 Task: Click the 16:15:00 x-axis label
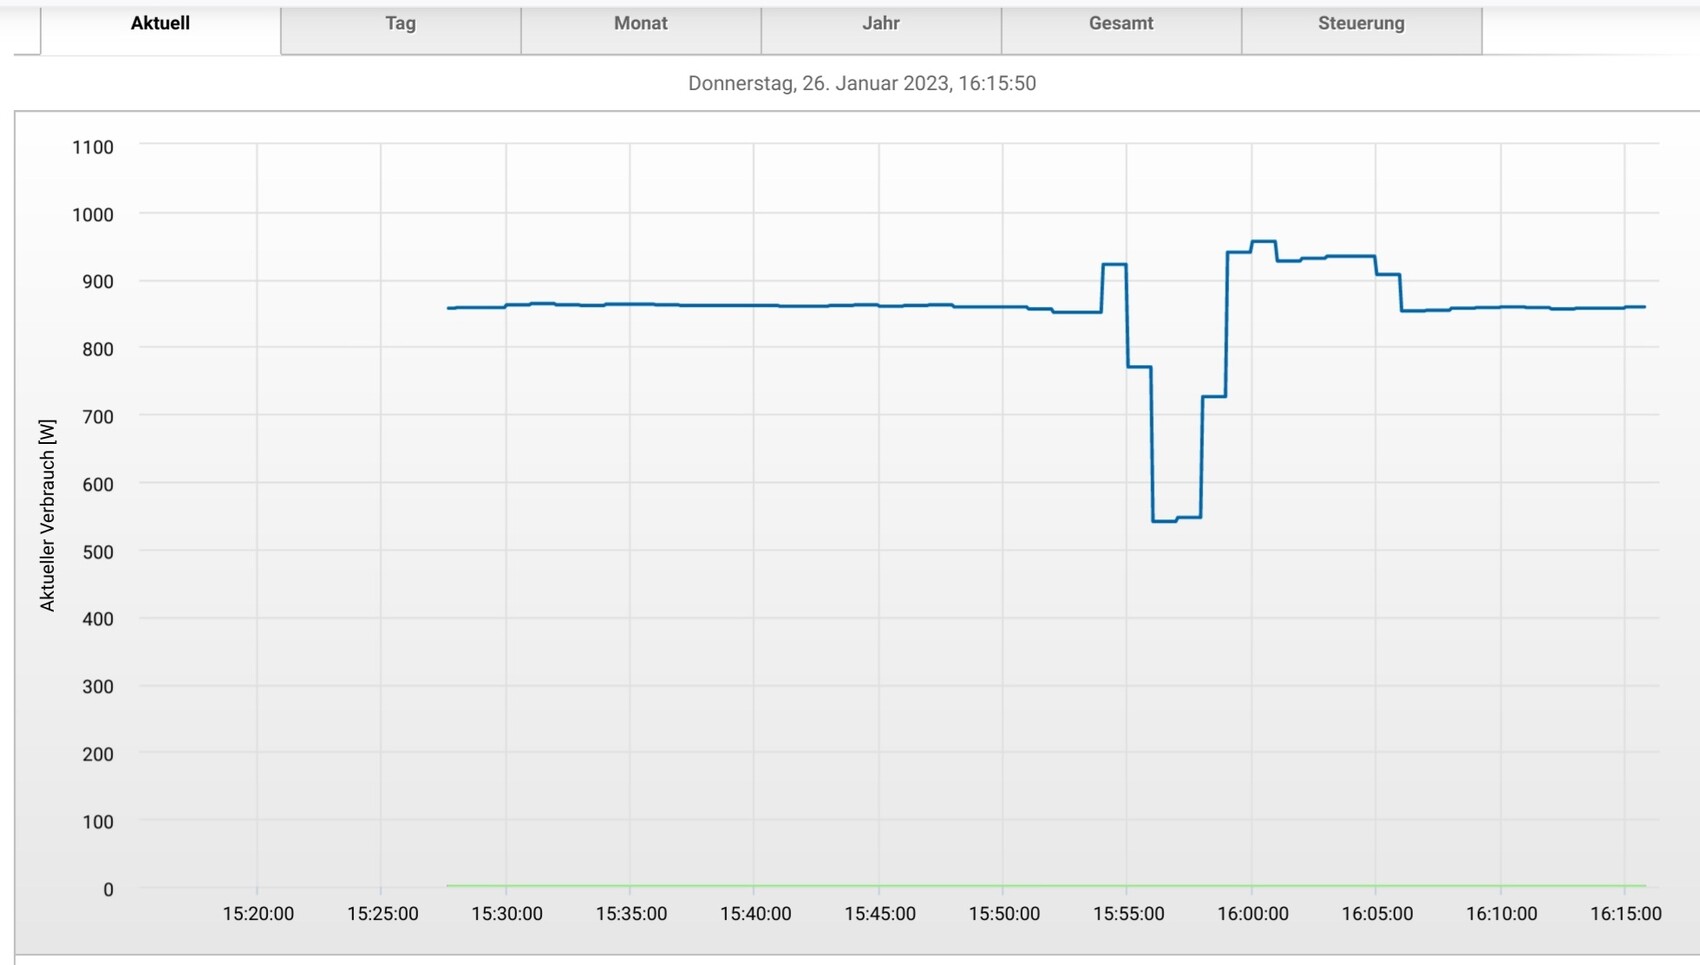click(1625, 914)
